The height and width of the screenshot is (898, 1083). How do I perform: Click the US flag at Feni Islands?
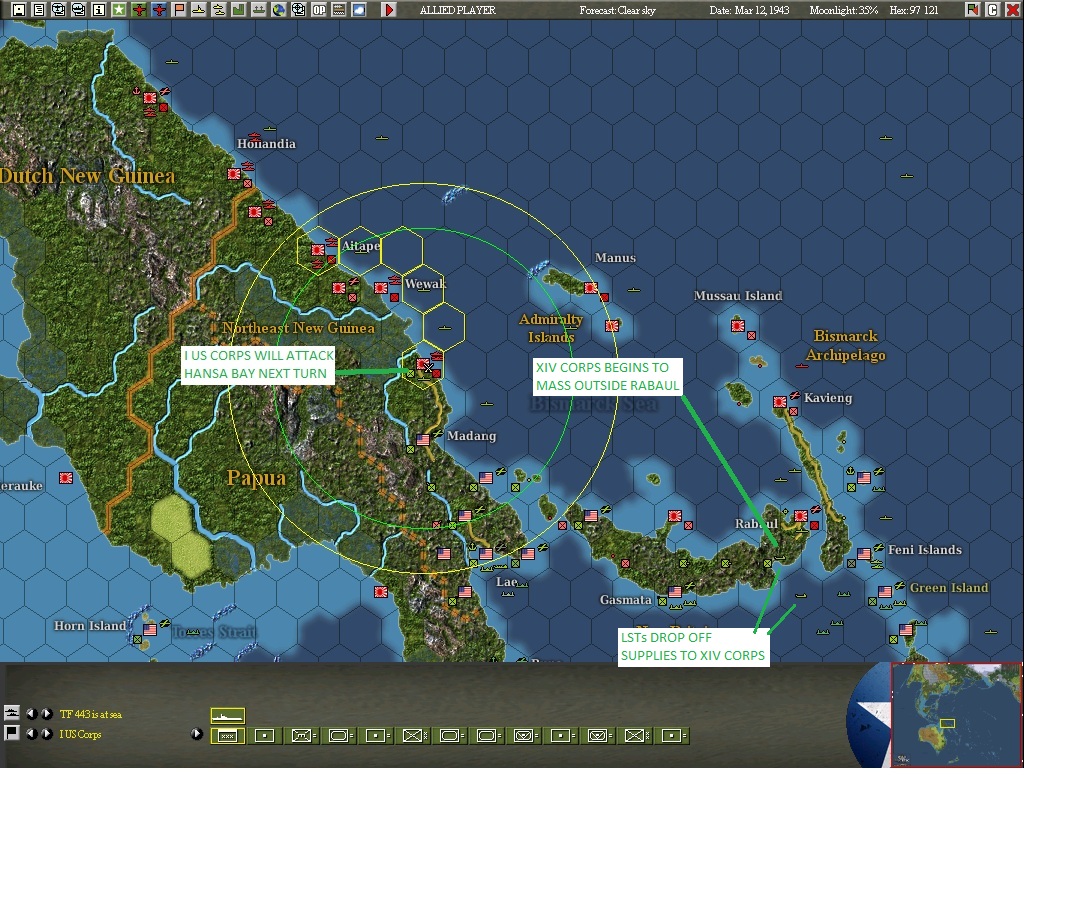click(x=863, y=553)
